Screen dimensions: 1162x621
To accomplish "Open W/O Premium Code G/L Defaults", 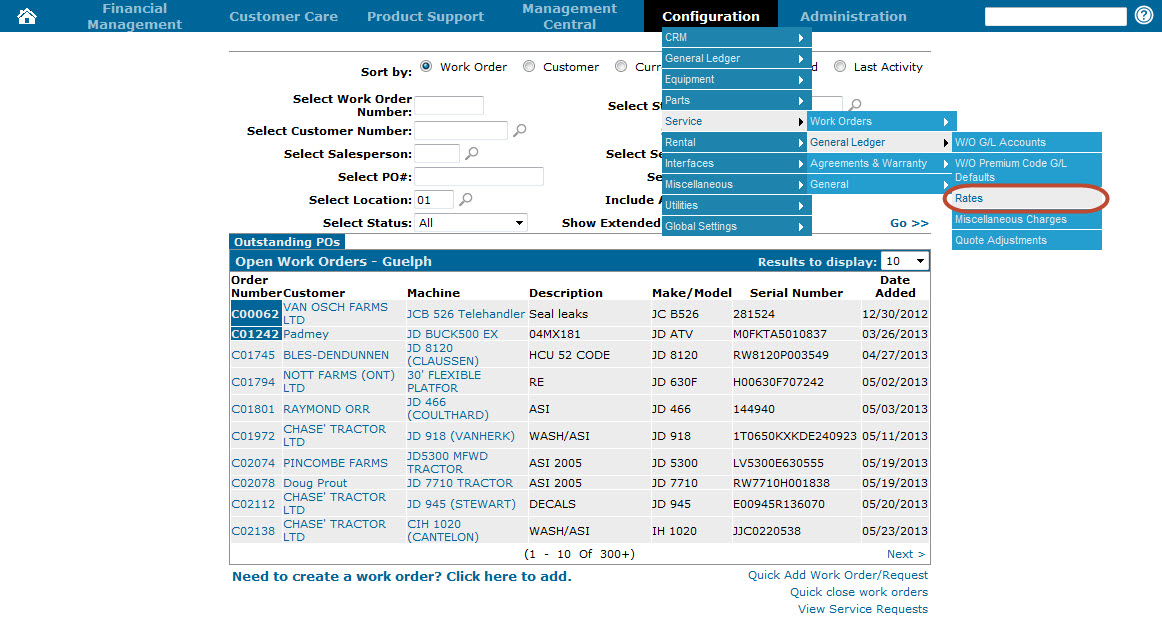I will [x=1026, y=170].
